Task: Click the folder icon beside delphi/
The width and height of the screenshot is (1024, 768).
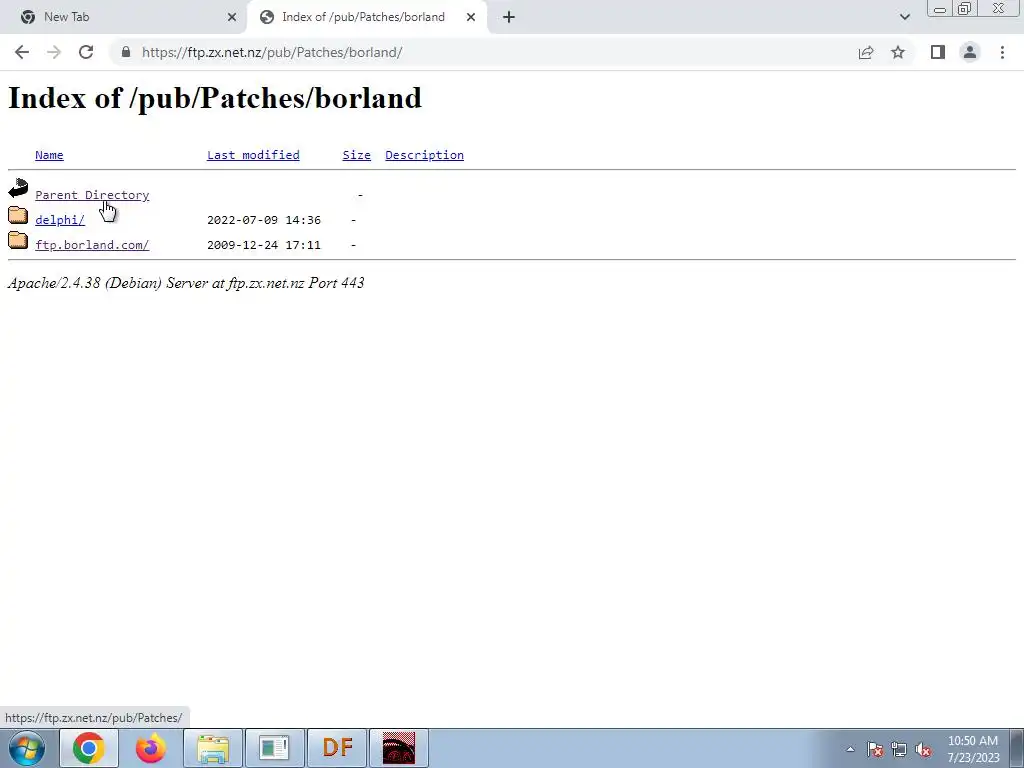Action: click(x=18, y=214)
